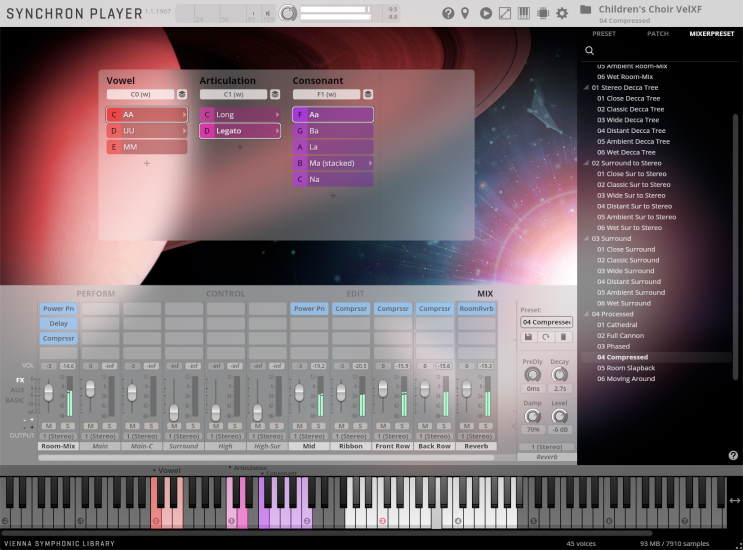743x550 pixels.
Task: Mute the Room-Mix channel
Action: tap(48, 426)
